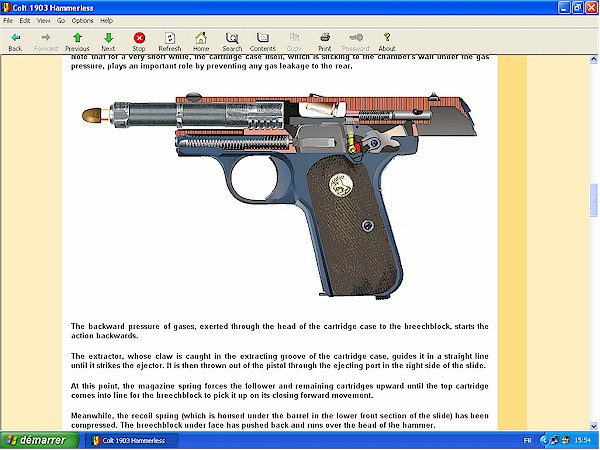The width and height of the screenshot is (600, 450).
Task: Open the démarrer start menu
Action: tap(39, 440)
